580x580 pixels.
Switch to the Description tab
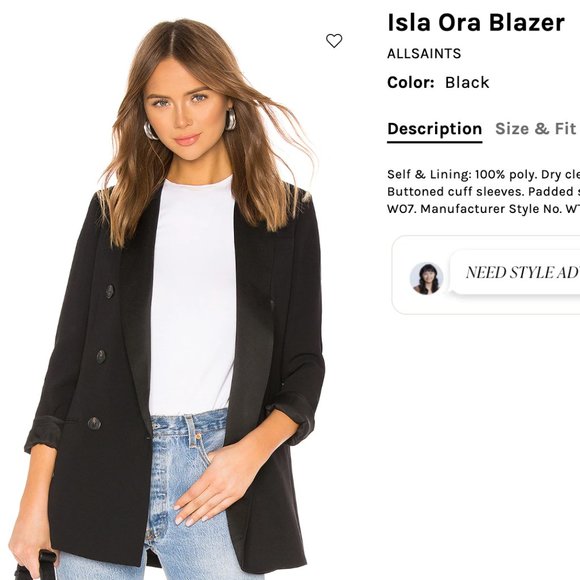(435, 129)
